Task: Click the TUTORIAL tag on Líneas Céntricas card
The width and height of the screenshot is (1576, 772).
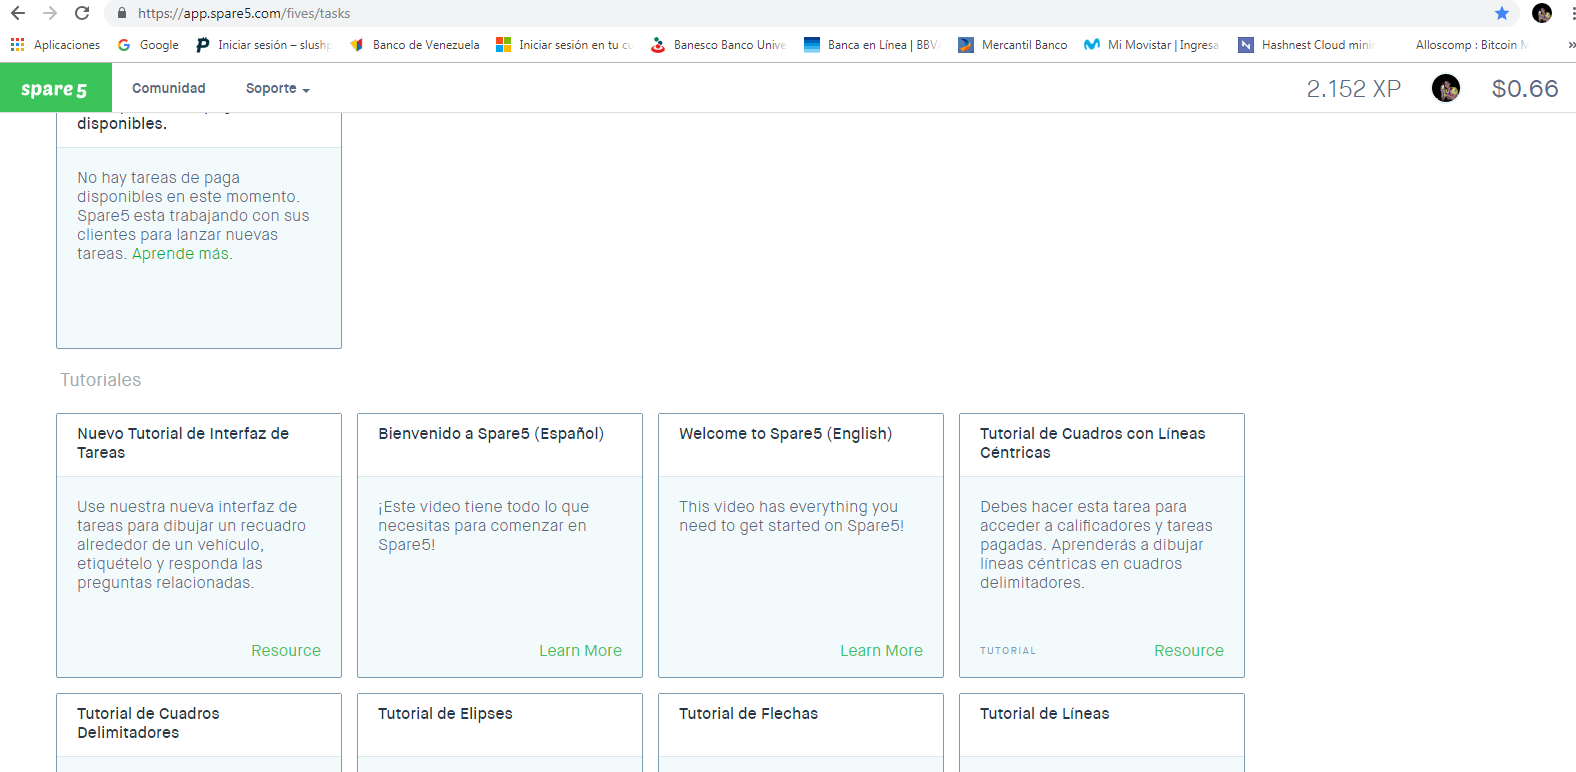Action: tap(1008, 651)
